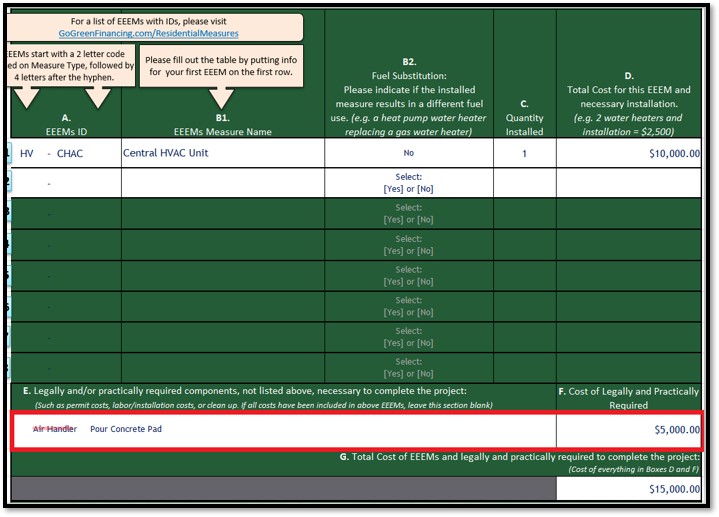The height and width of the screenshot is (517, 719).
Task: Select the 'No' fuel substitution cell in row 1
Action: [409, 153]
